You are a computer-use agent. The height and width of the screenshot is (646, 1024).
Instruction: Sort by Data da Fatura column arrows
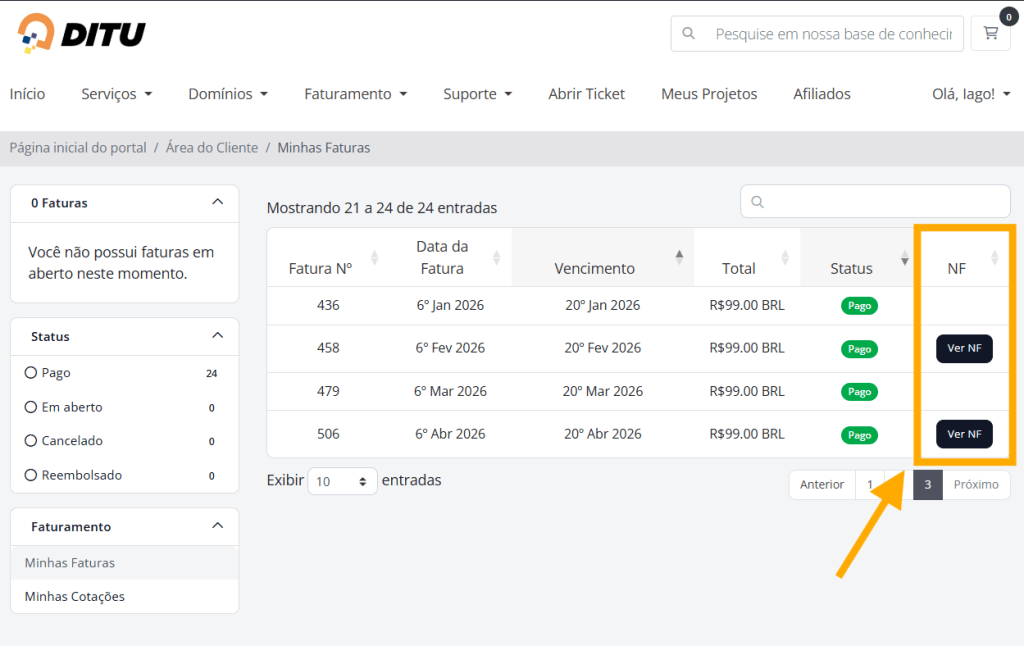pos(496,257)
